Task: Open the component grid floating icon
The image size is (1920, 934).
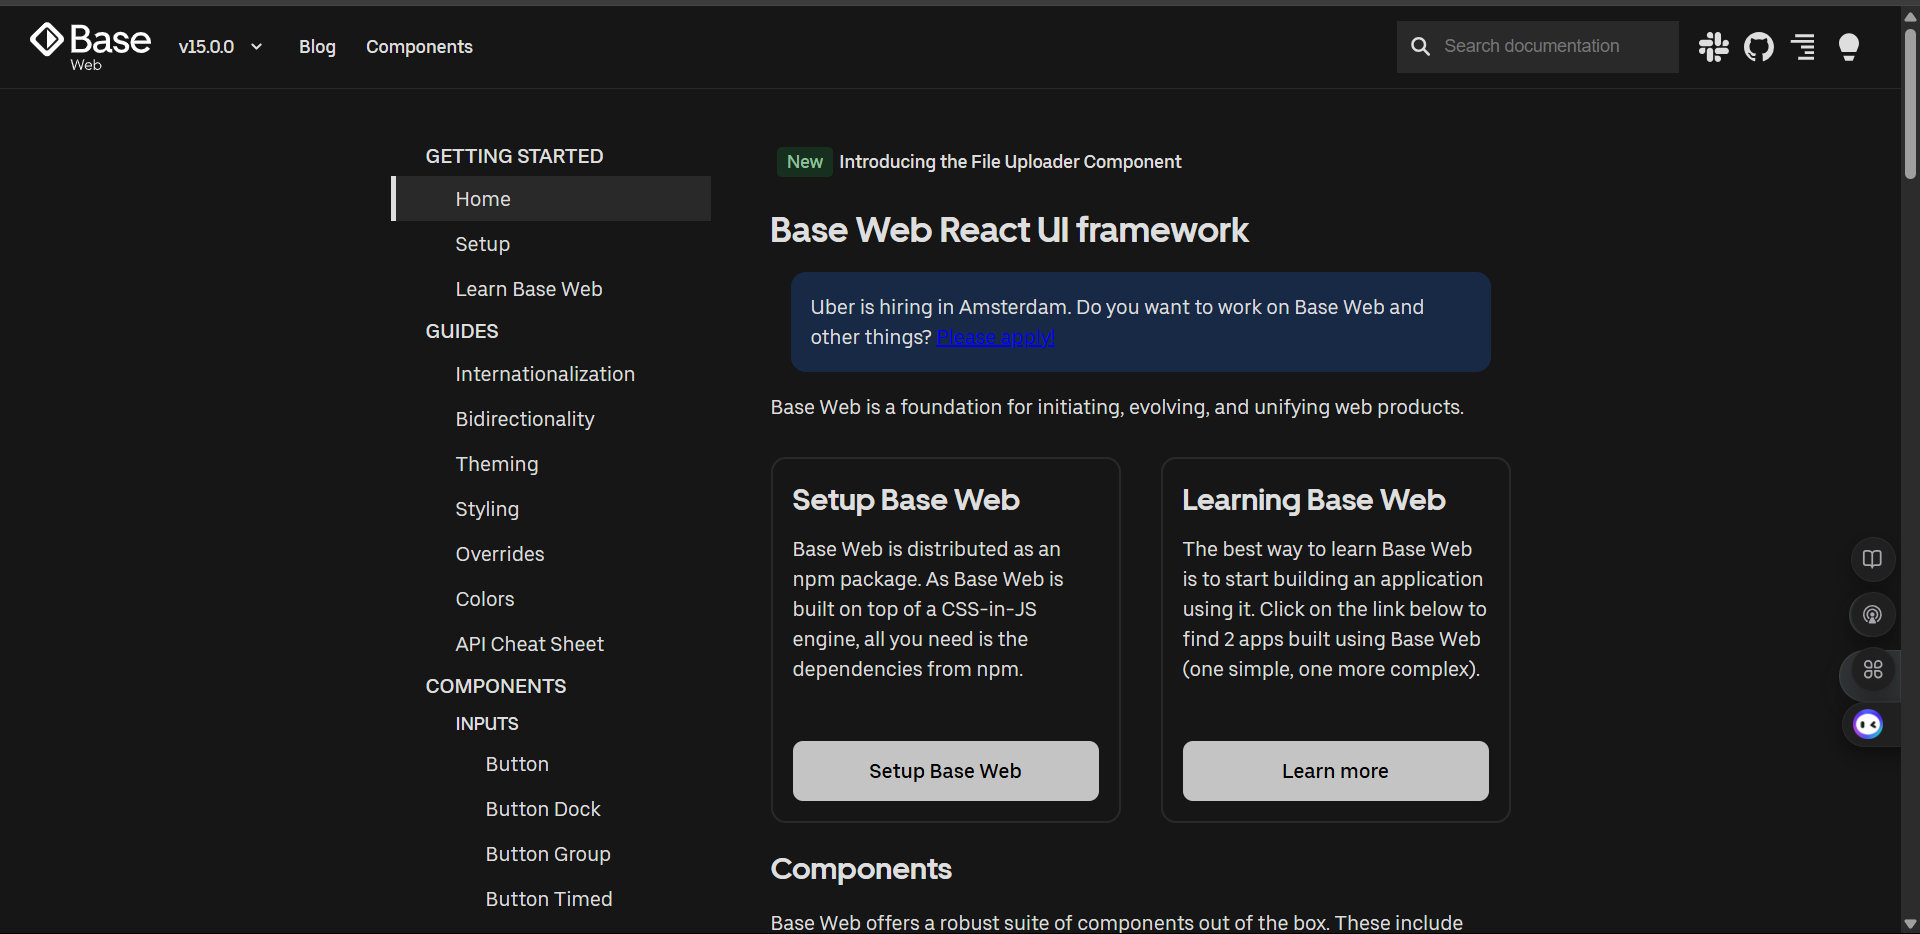Action: point(1874,670)
